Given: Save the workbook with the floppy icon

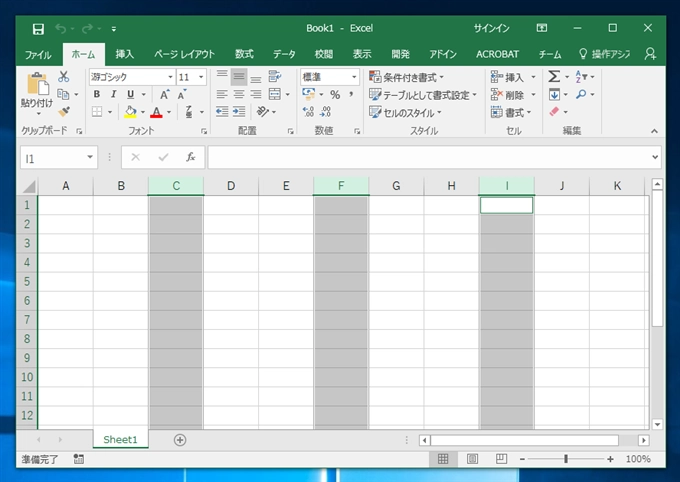Looking at the screenshot, I should click(x=38, y=29).
